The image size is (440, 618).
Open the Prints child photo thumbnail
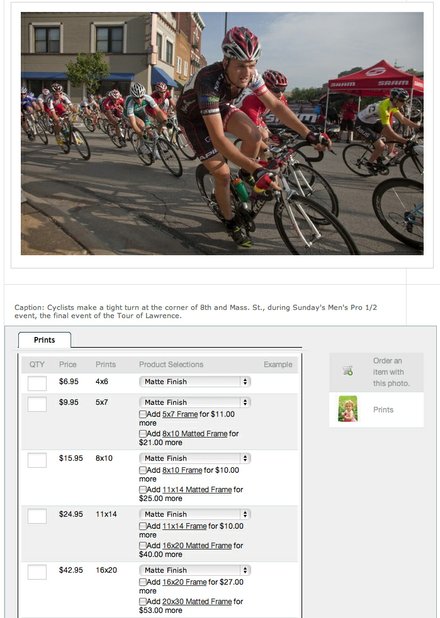pyautogui.click(x=348, y=409)
